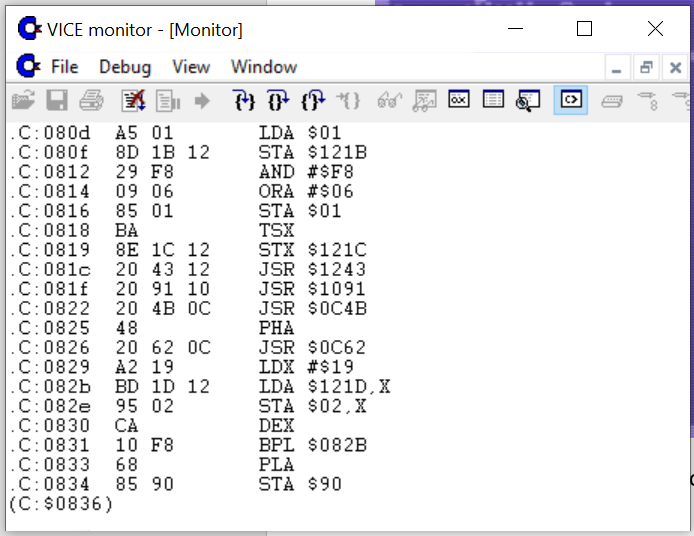Open the Commodore icon menu beside File
The image size is (694, 536).
(27, 67)
